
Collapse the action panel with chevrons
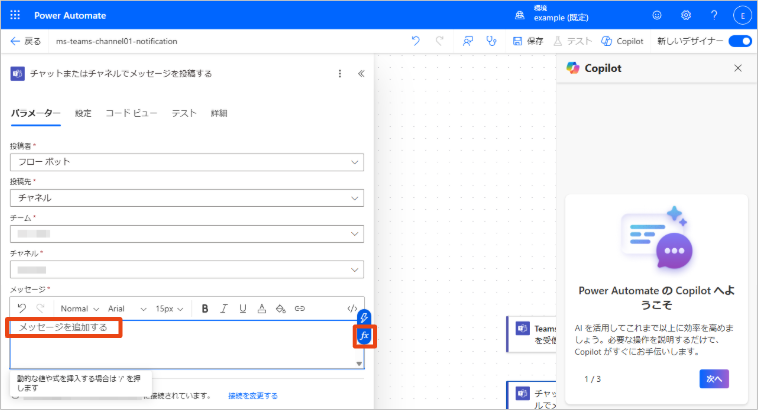tap(361, 73)
